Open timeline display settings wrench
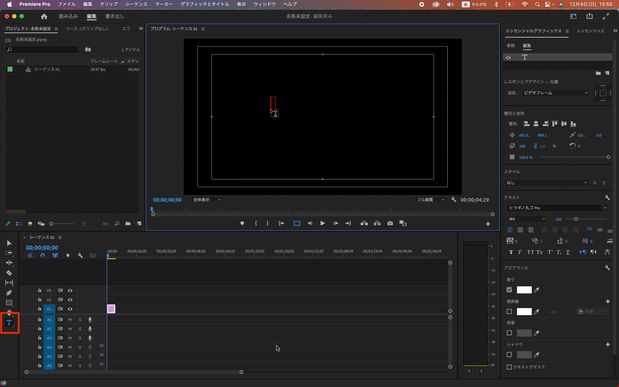This screenshot has width=619, height=387. 80,255
